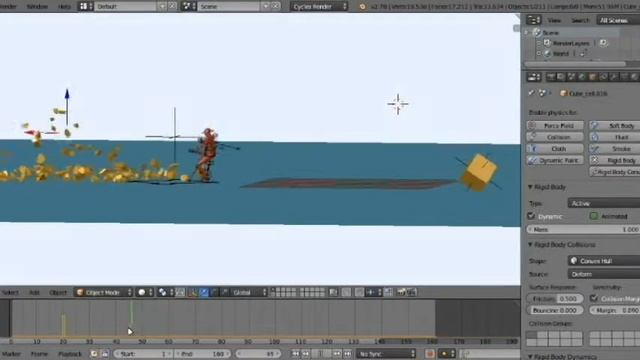Viewport: 640px width, 360px height.
Task: Switch to the Scene properties tab icon
Action: [571, 77]
